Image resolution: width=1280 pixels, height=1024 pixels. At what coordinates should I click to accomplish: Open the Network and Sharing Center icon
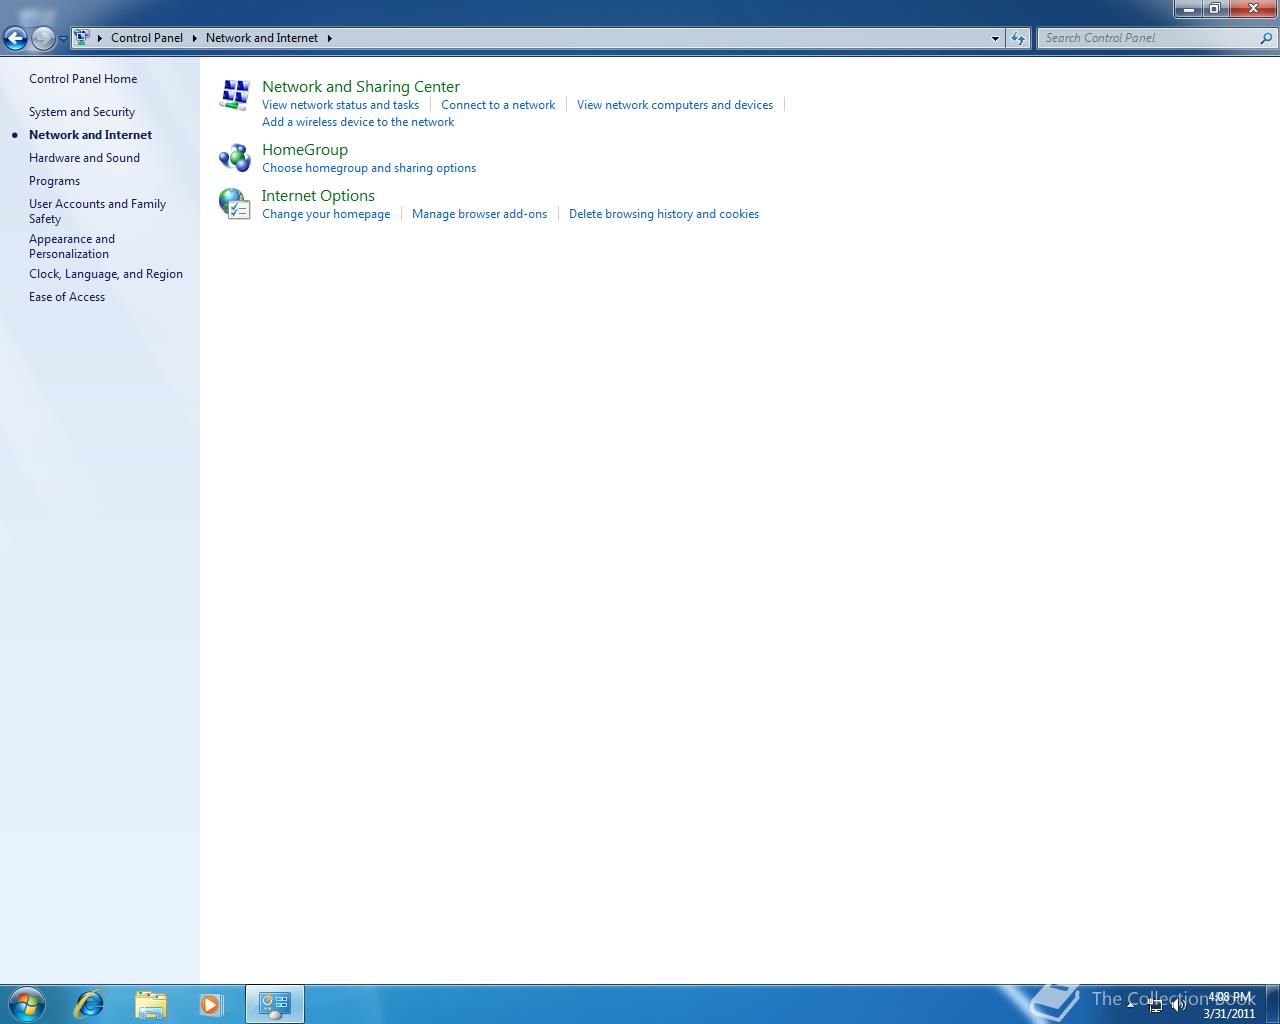tap(234, 94)
